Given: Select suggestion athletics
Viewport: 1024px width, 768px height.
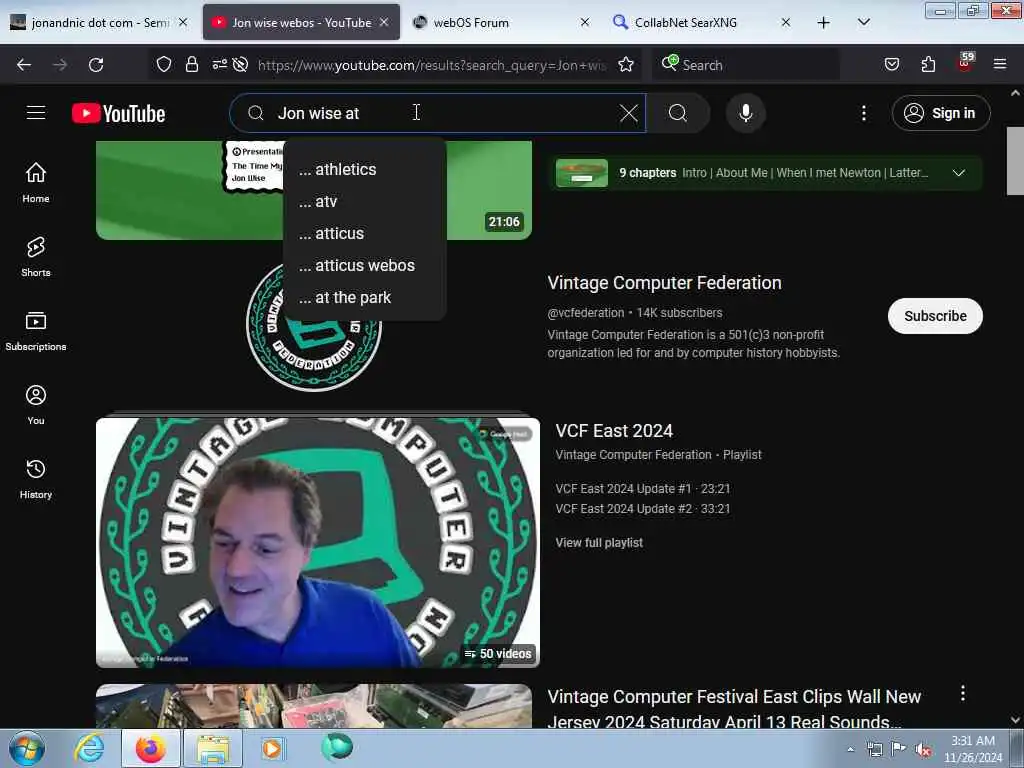Looking at the screenshot, I should point(364,169).
